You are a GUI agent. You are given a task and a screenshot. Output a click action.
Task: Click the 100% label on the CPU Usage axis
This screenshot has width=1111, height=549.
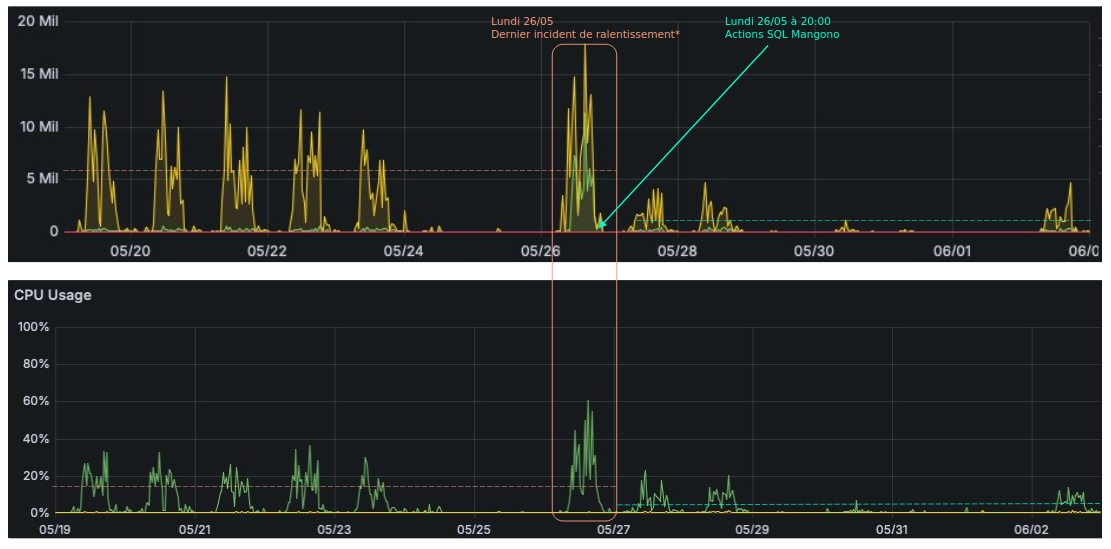(x=34, y=327)
